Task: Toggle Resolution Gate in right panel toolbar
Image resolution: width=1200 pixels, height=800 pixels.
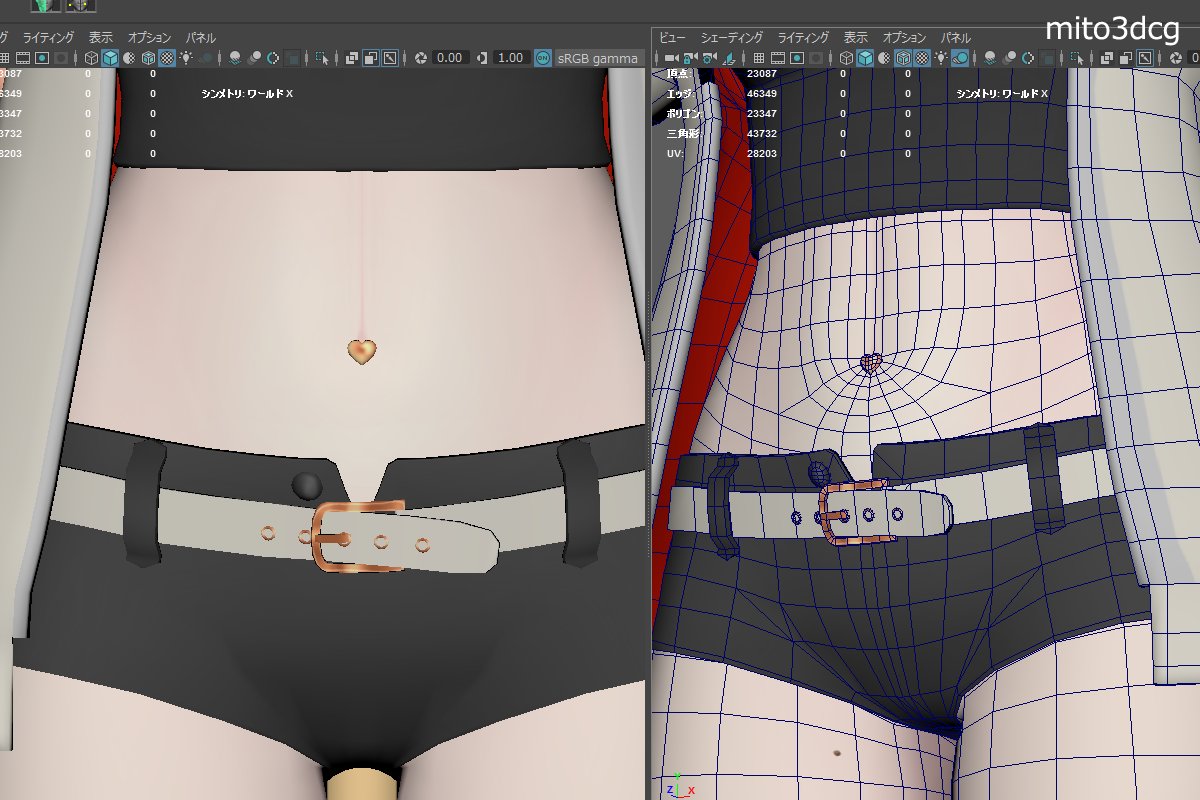Action: click(797, 58)
